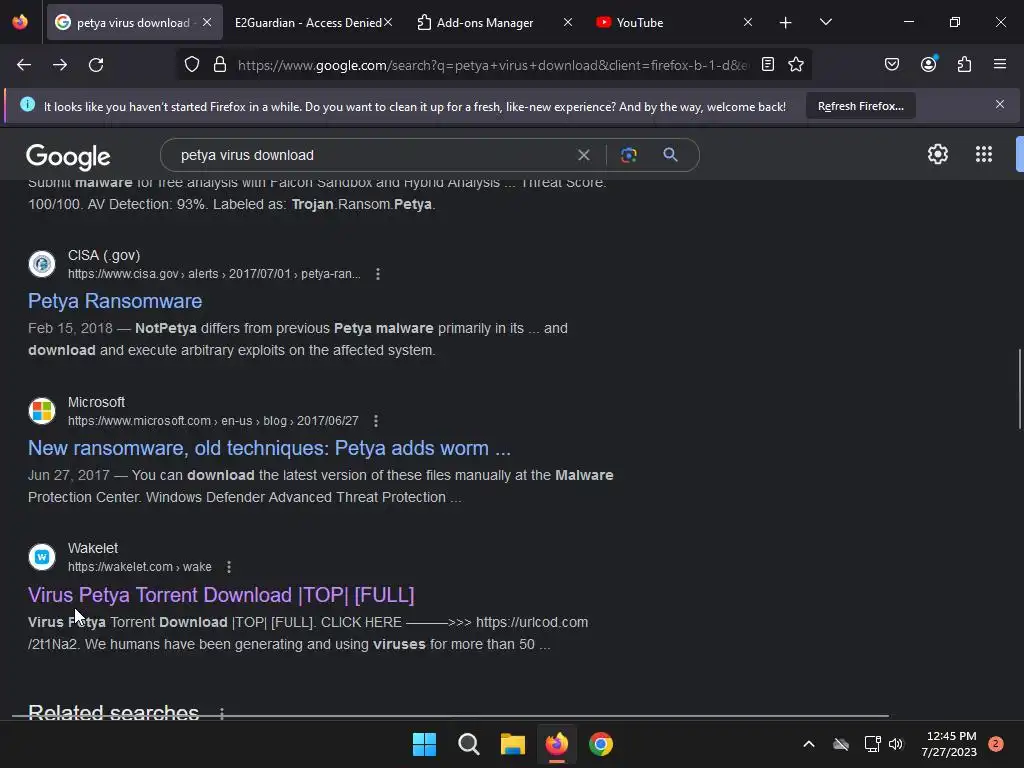Switch to Add-ons Manager tab

click(x=485, y=23)
